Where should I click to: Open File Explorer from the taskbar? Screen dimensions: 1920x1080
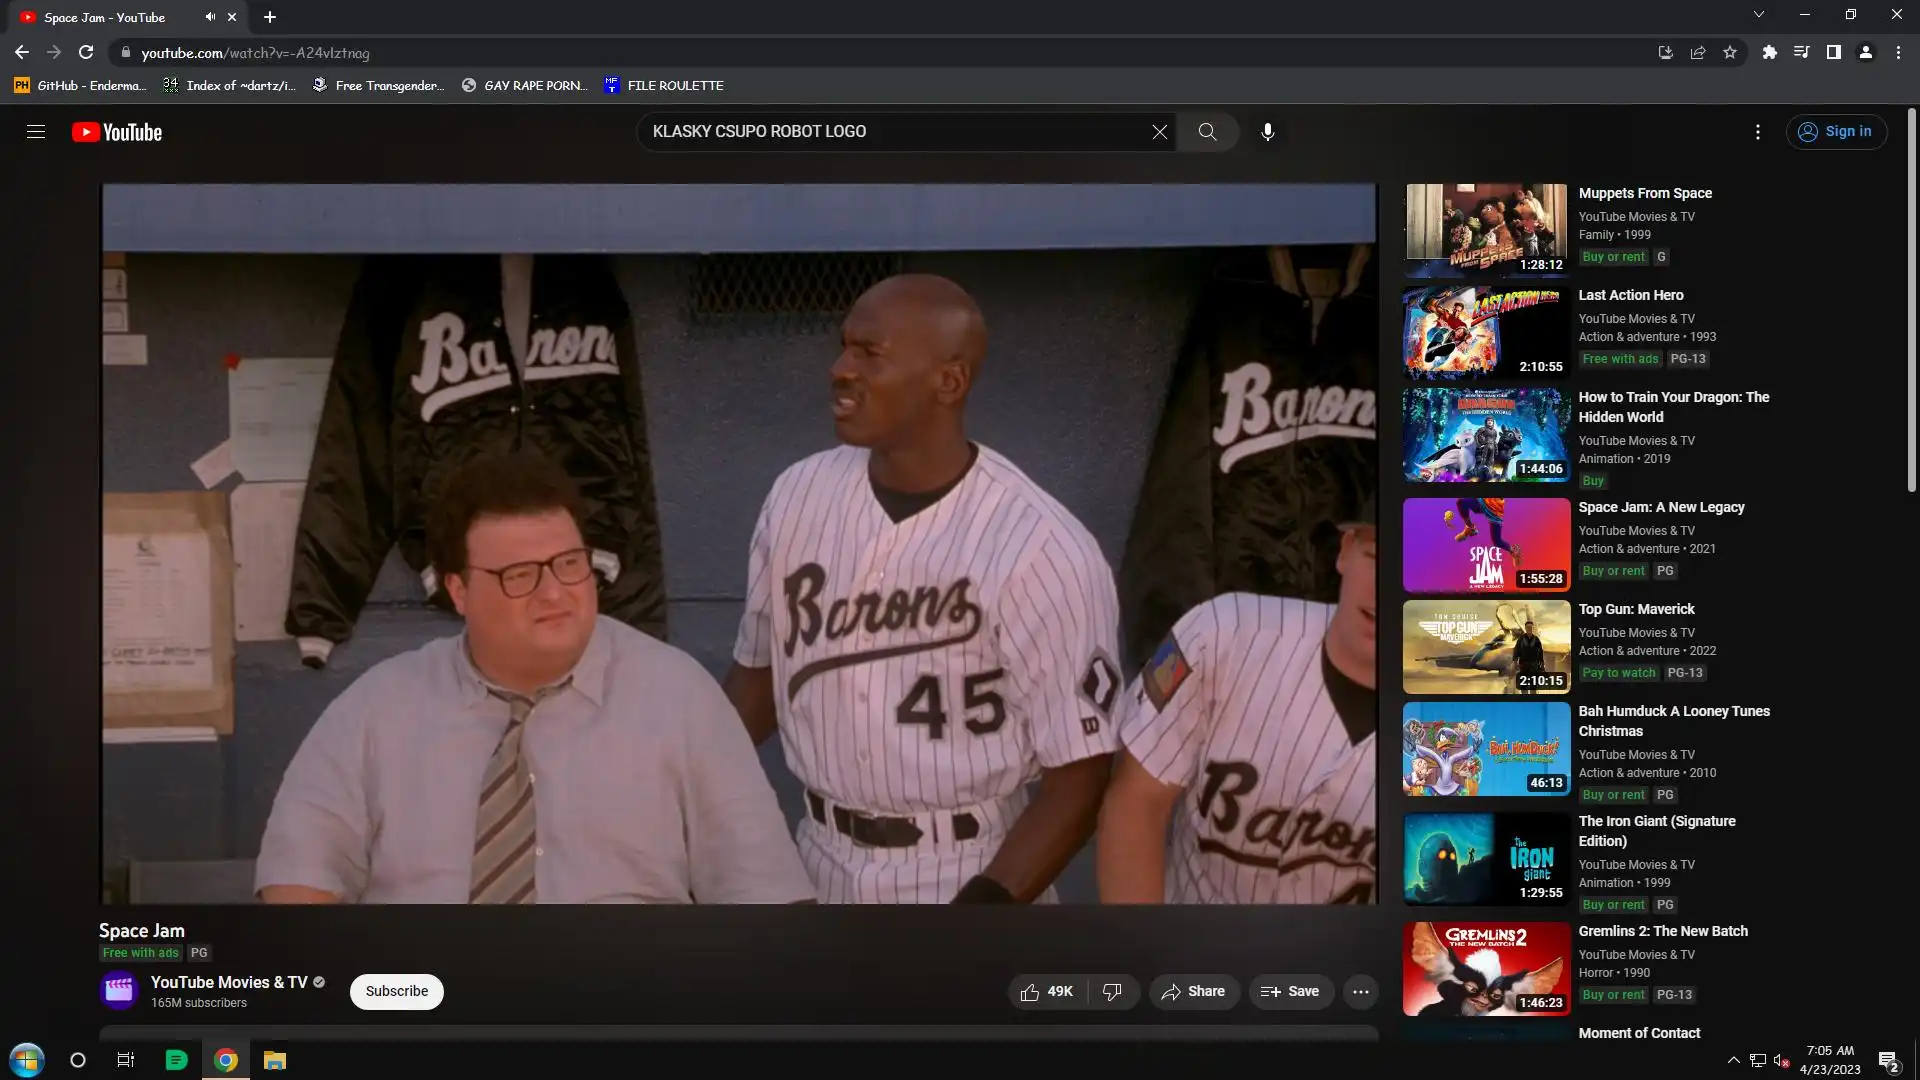coord(274,1060)
